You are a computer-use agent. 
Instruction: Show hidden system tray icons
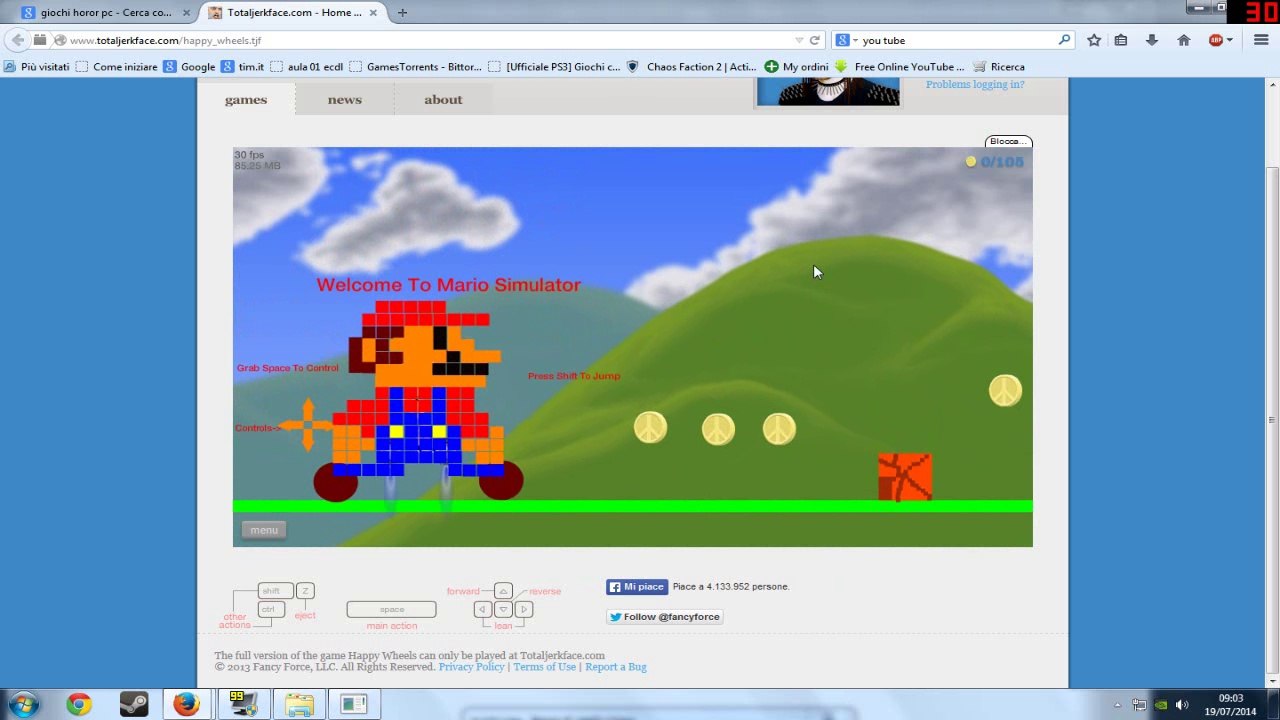tap(1117, 705)
